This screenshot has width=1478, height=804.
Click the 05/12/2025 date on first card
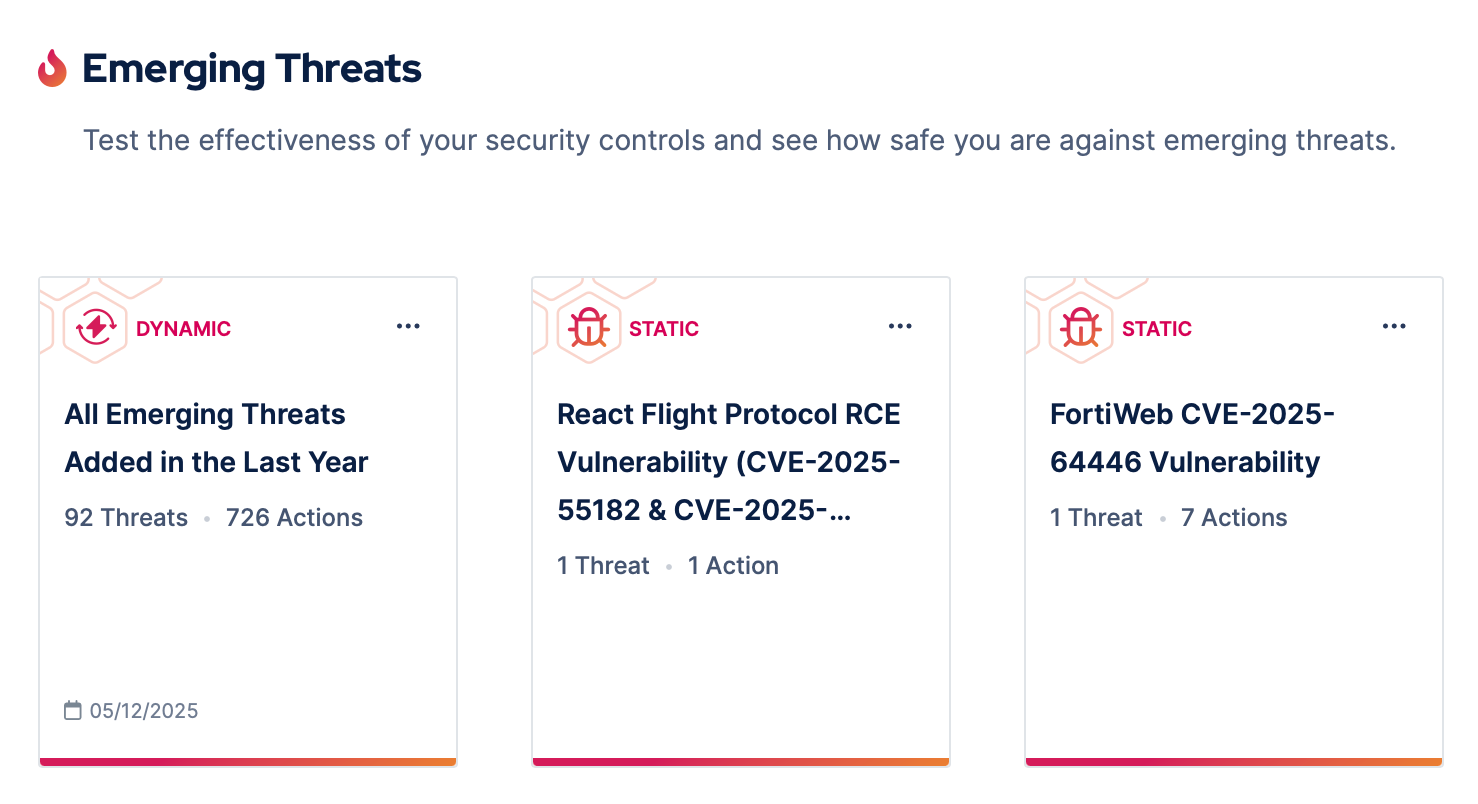coord(144,712)
